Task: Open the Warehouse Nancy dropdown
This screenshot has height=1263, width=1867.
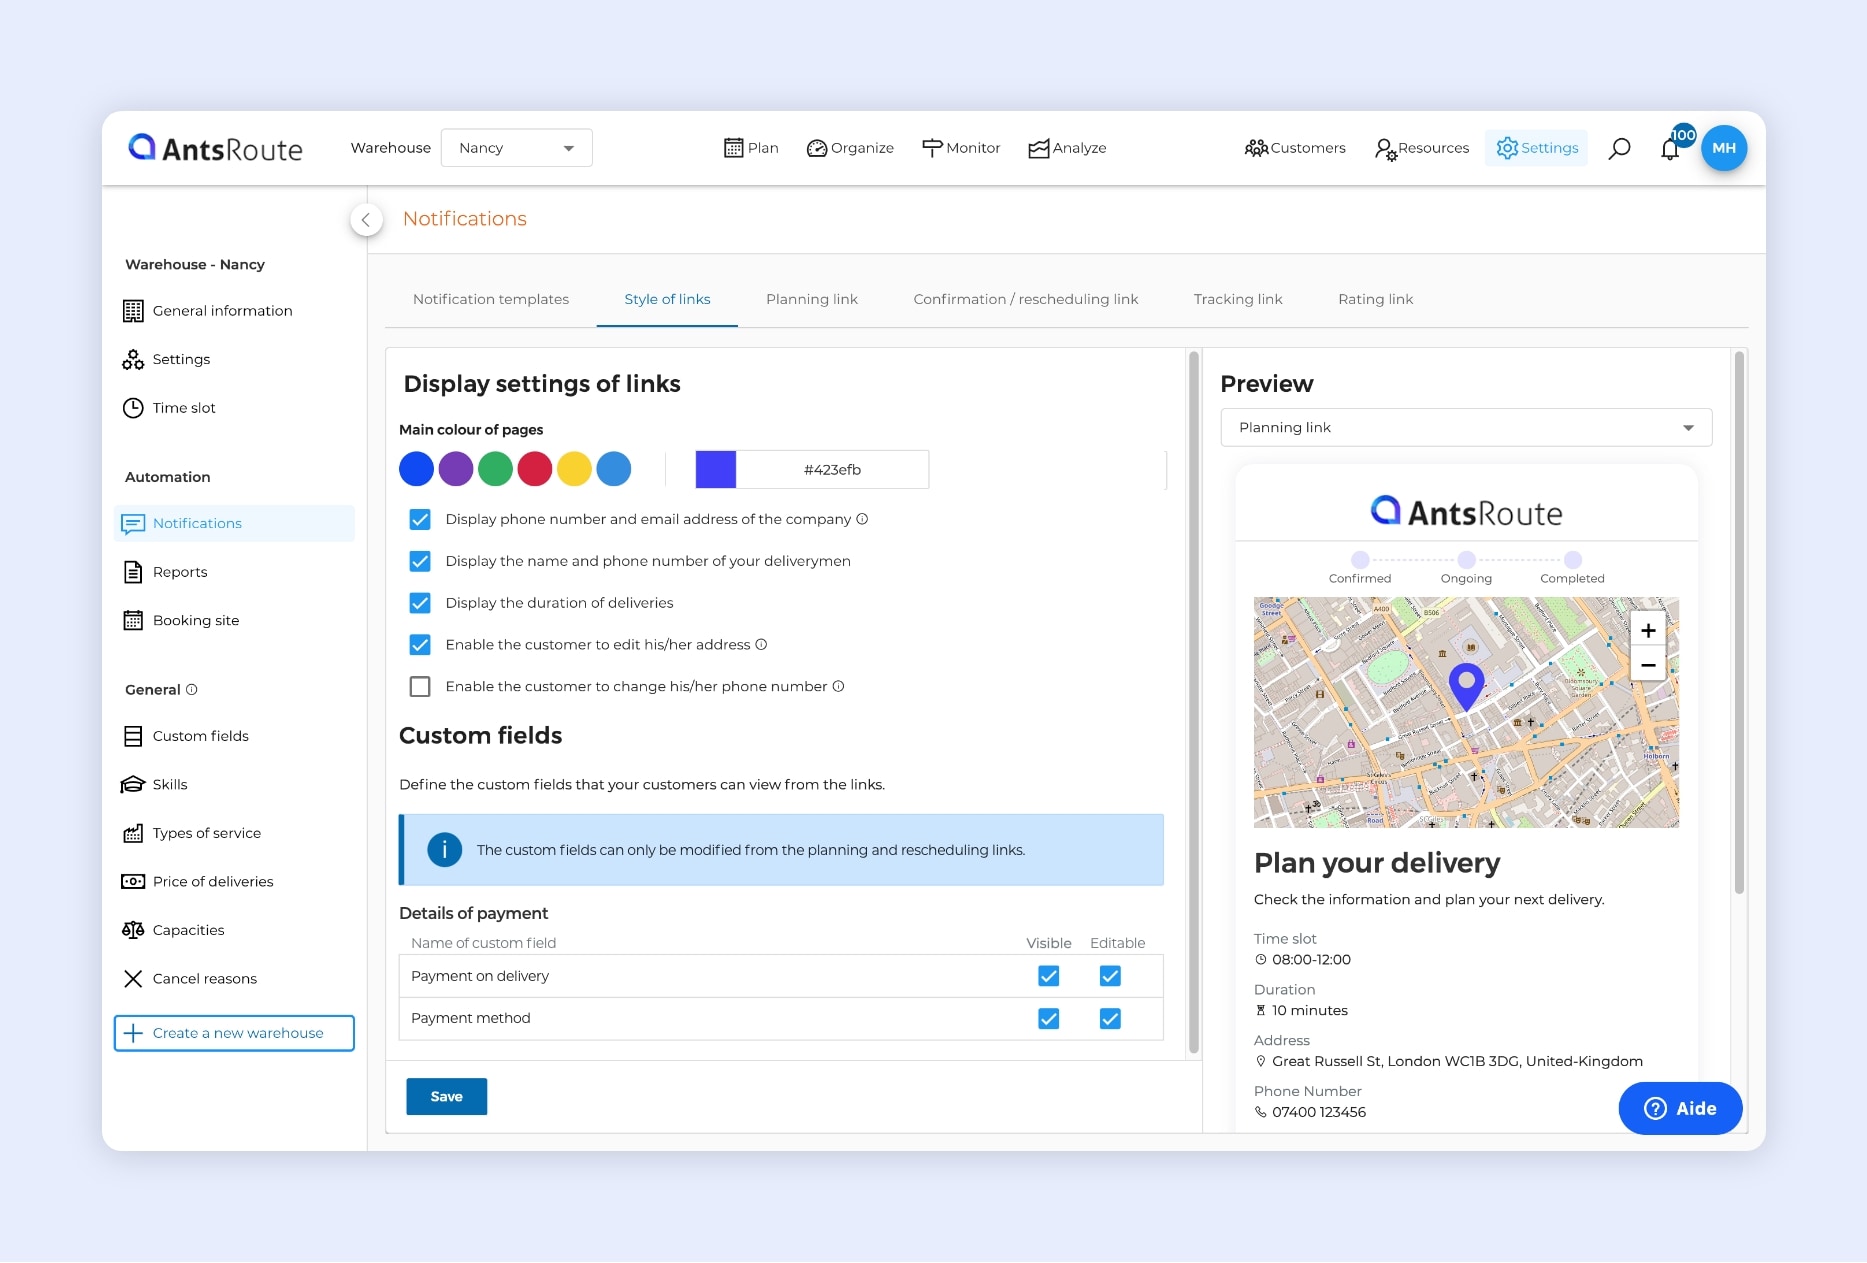Action: [516, 148]
